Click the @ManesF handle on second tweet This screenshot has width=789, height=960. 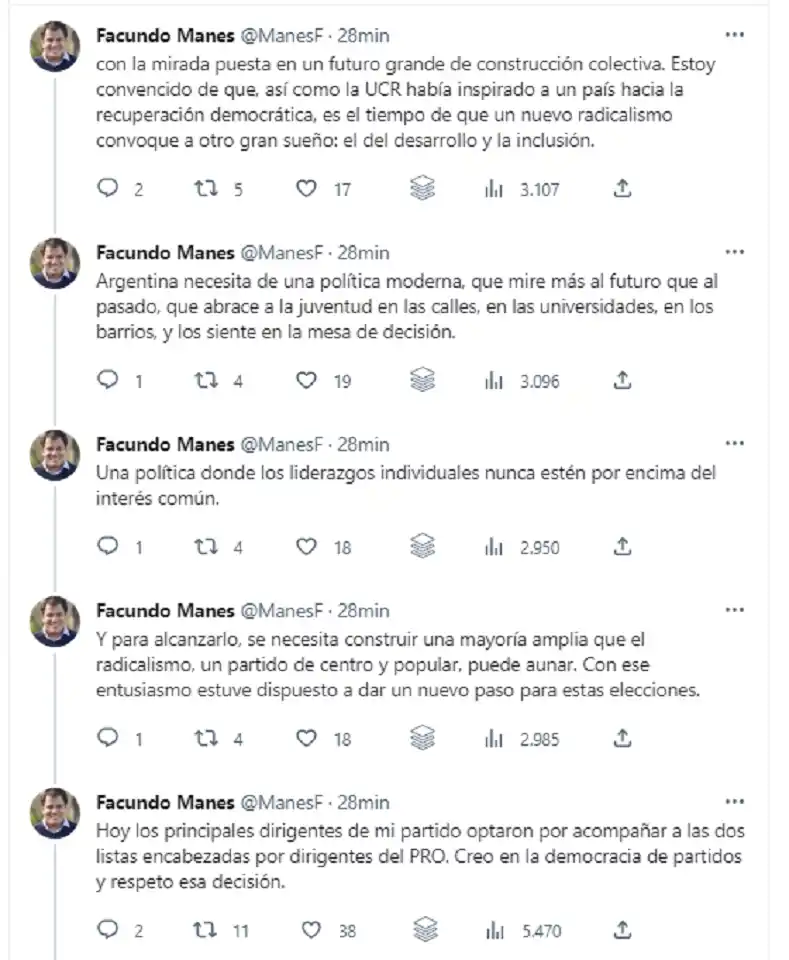(276, 252)
